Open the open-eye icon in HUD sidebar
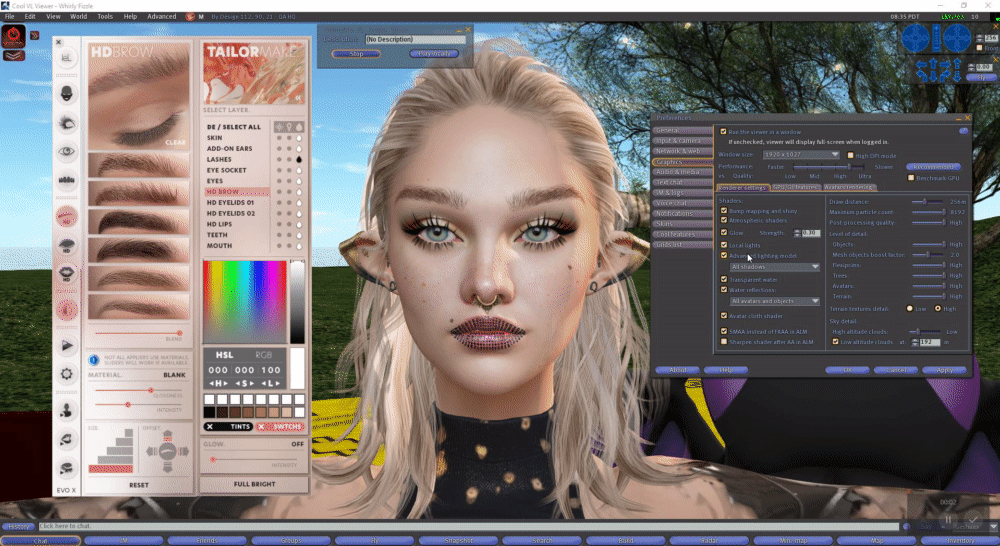Image resolution: width=1000 pixels, height=546 pixels. pos(66,151)
